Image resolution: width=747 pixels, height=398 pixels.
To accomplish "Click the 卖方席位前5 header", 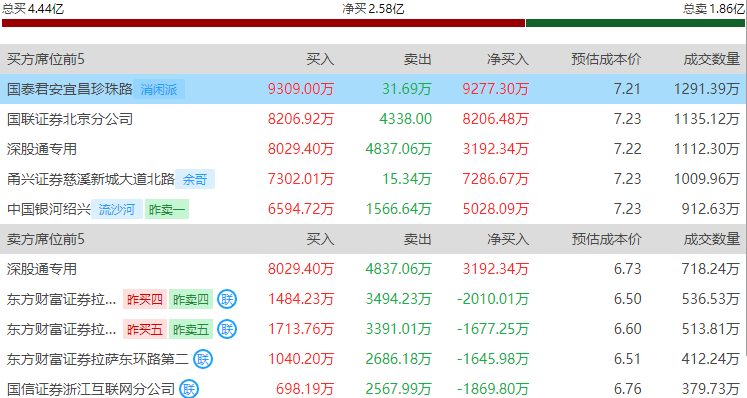I will click(x=46, y=239).
